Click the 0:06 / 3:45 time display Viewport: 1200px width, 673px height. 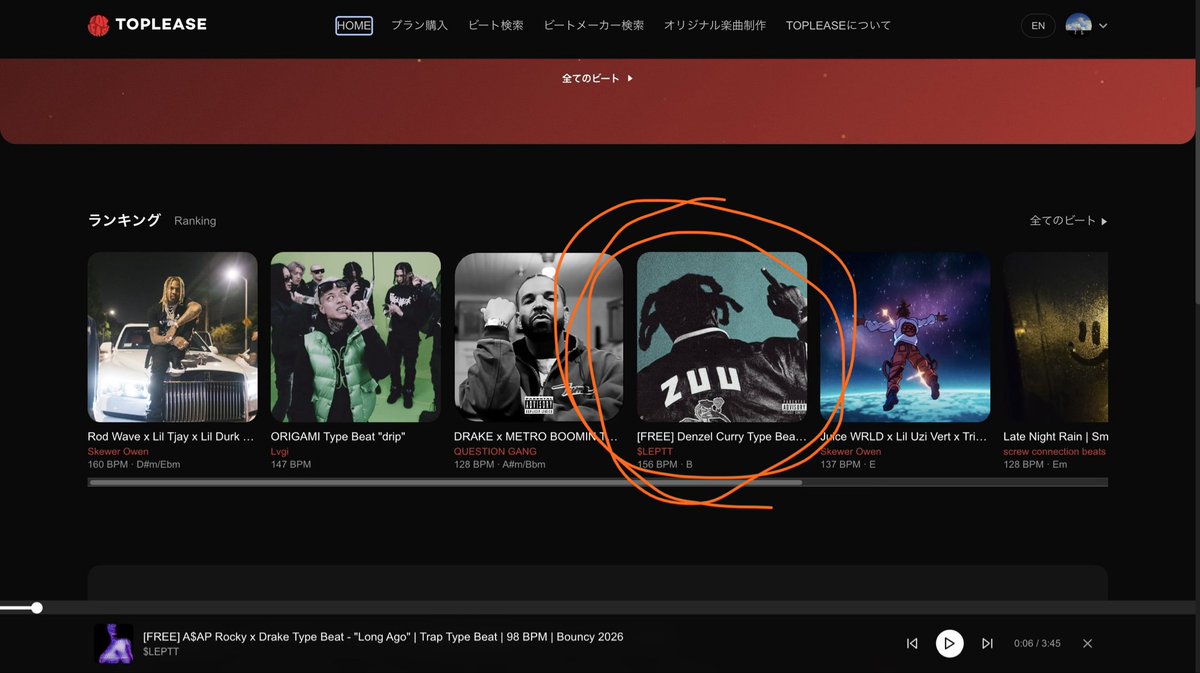[x=1037, y=644]
